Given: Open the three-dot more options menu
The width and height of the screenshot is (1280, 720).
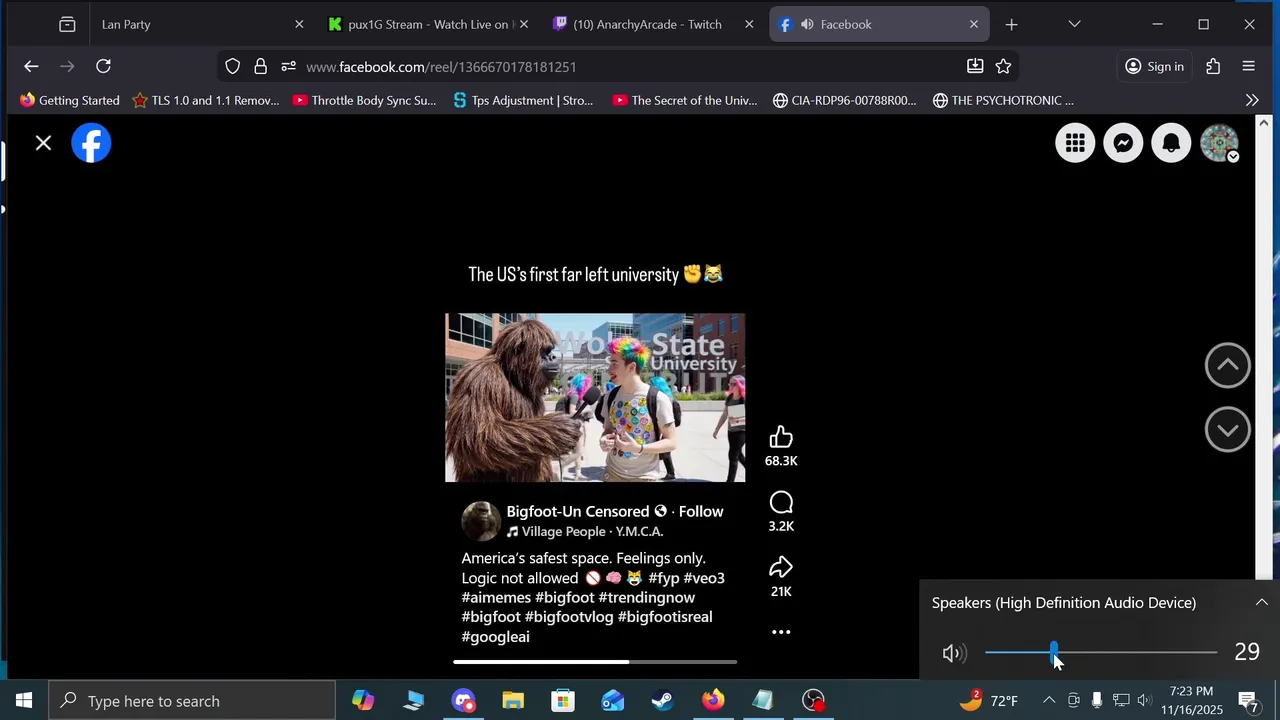Looking at the screenshot, I should (781, 632).
